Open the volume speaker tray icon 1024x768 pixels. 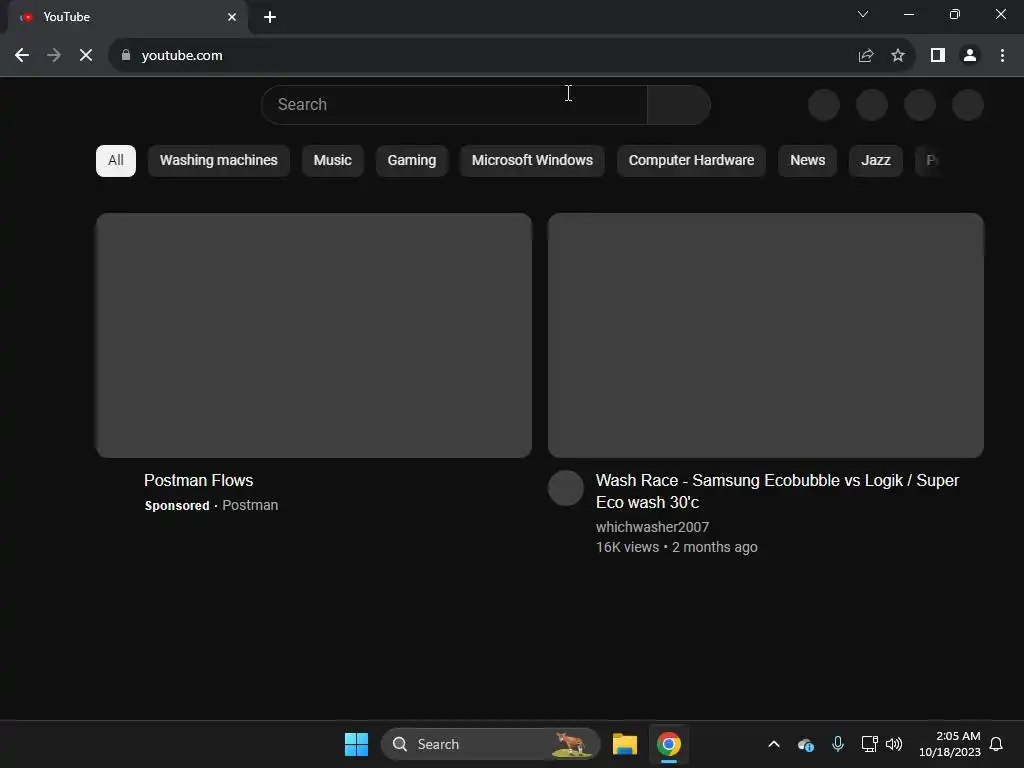coord(894,744)
